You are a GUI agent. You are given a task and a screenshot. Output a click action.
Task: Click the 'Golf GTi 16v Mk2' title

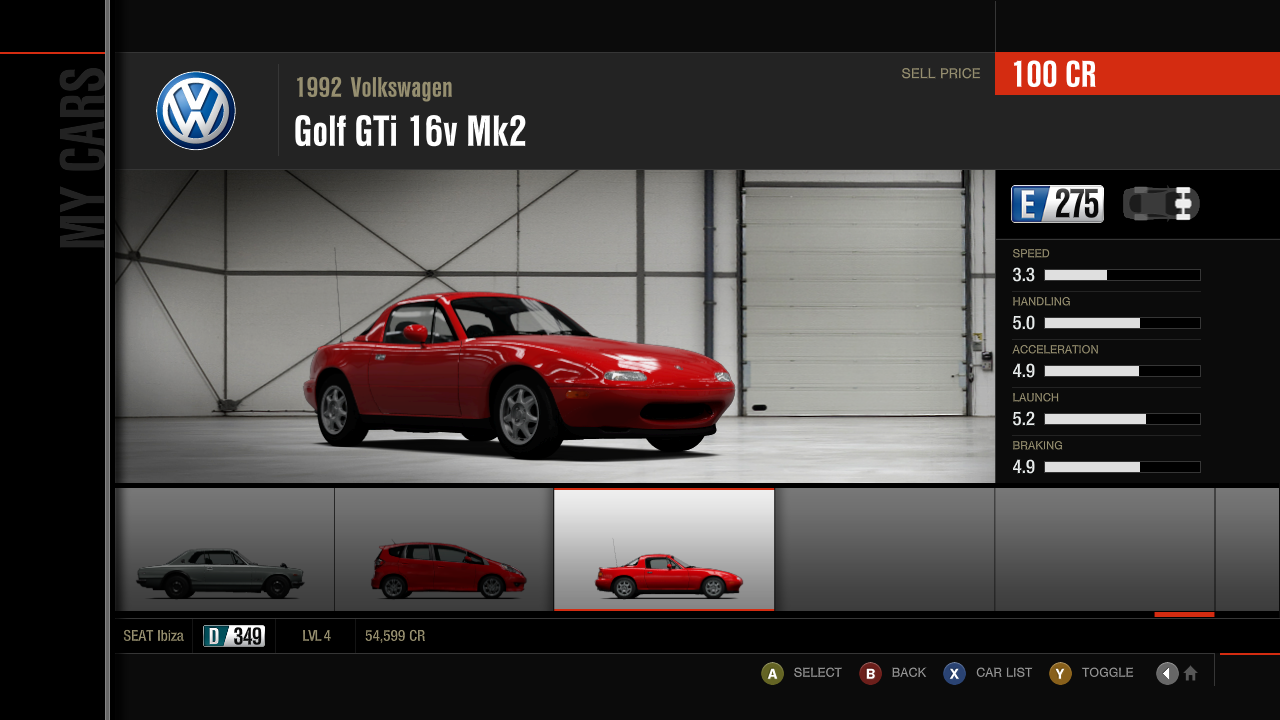410,131
